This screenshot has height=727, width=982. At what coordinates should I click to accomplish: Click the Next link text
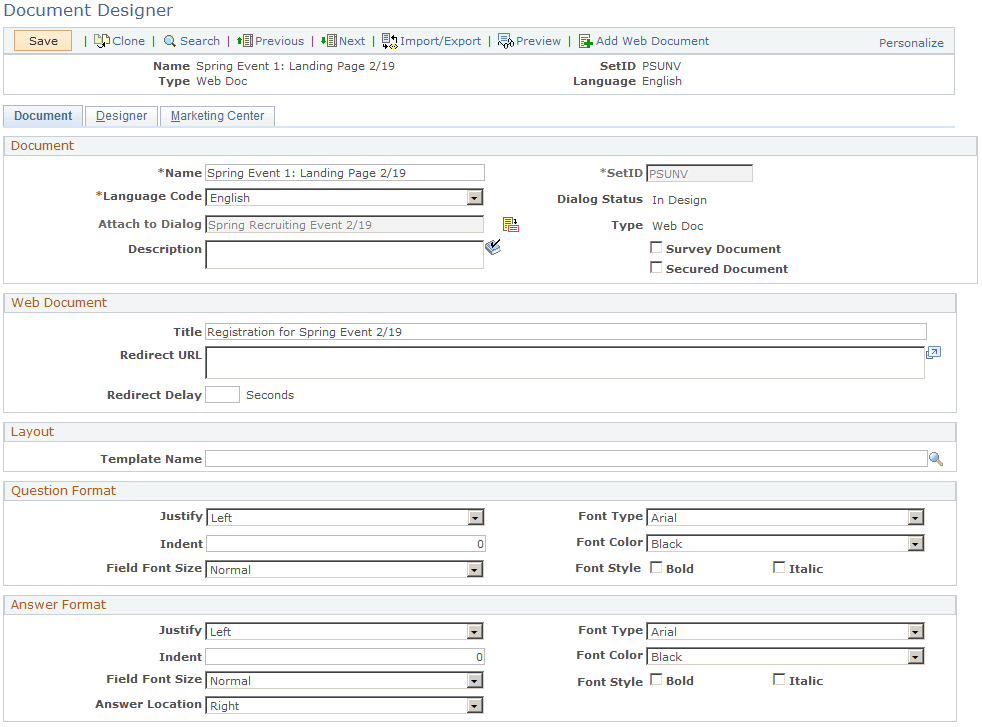(352, 41)
